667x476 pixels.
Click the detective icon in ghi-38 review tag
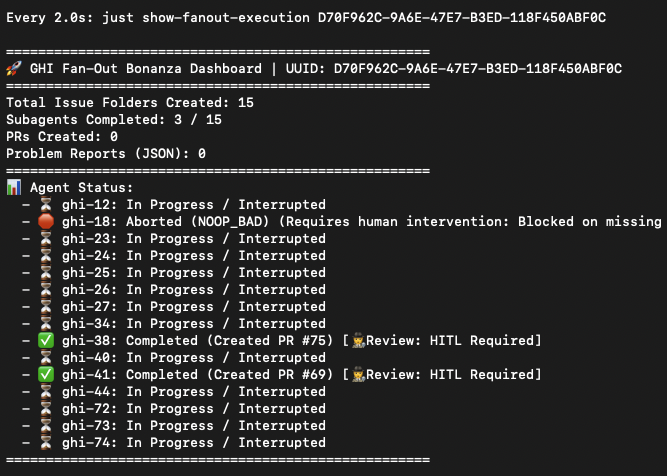click(x=359, y=341)
